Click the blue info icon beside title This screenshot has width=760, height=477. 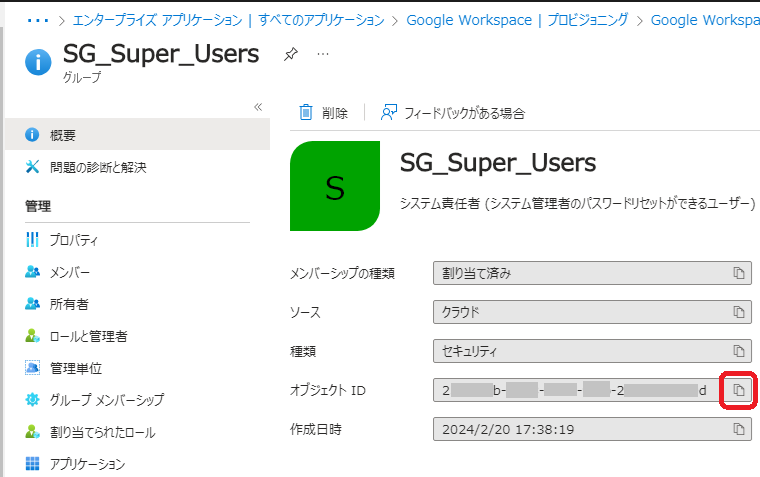coord(38,62)
